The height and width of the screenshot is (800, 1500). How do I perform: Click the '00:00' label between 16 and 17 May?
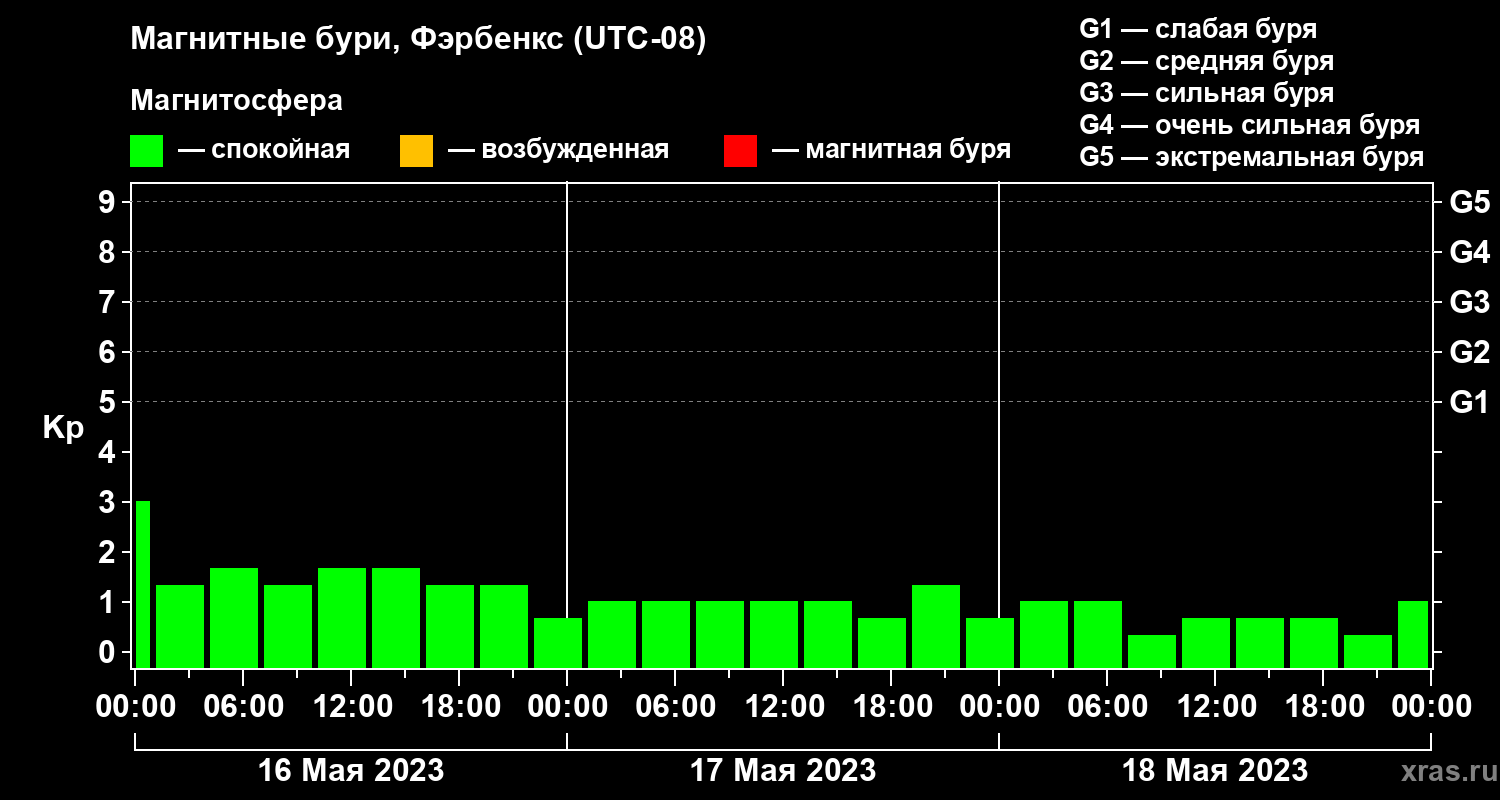[567, 706]
